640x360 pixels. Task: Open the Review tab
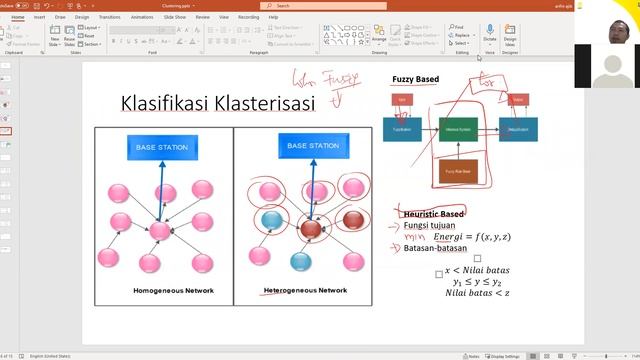(x=202, y=17)
